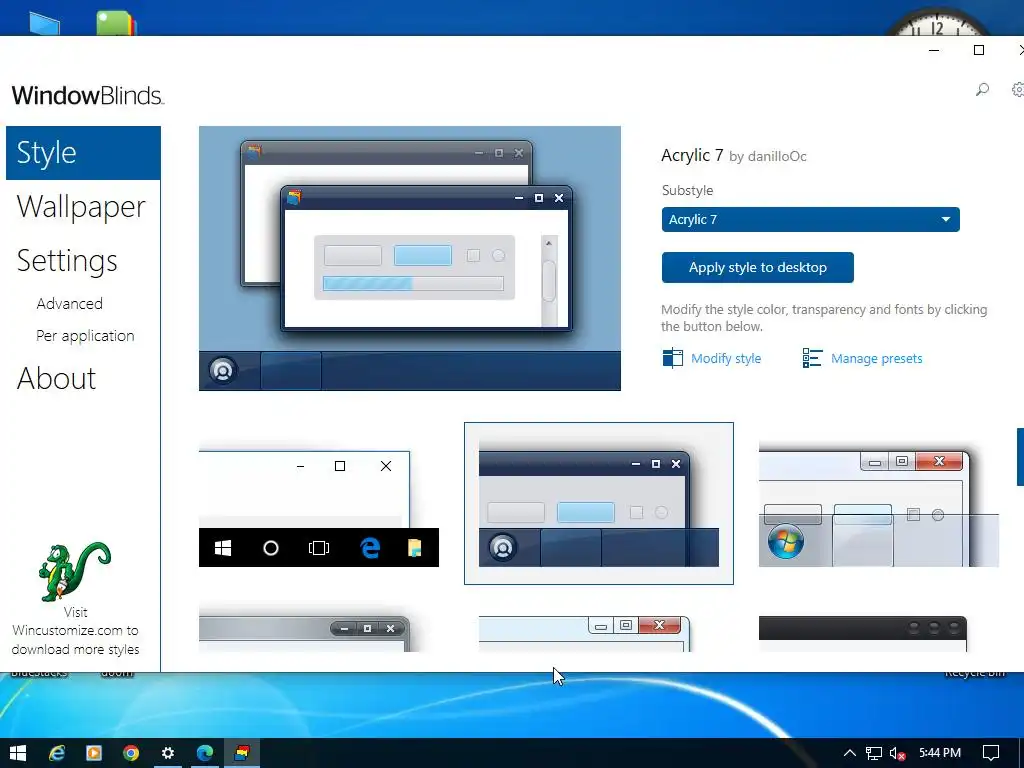The image size is (1024, 768).
Task: Open the media player taskbar icon
Action: point(94,753)
